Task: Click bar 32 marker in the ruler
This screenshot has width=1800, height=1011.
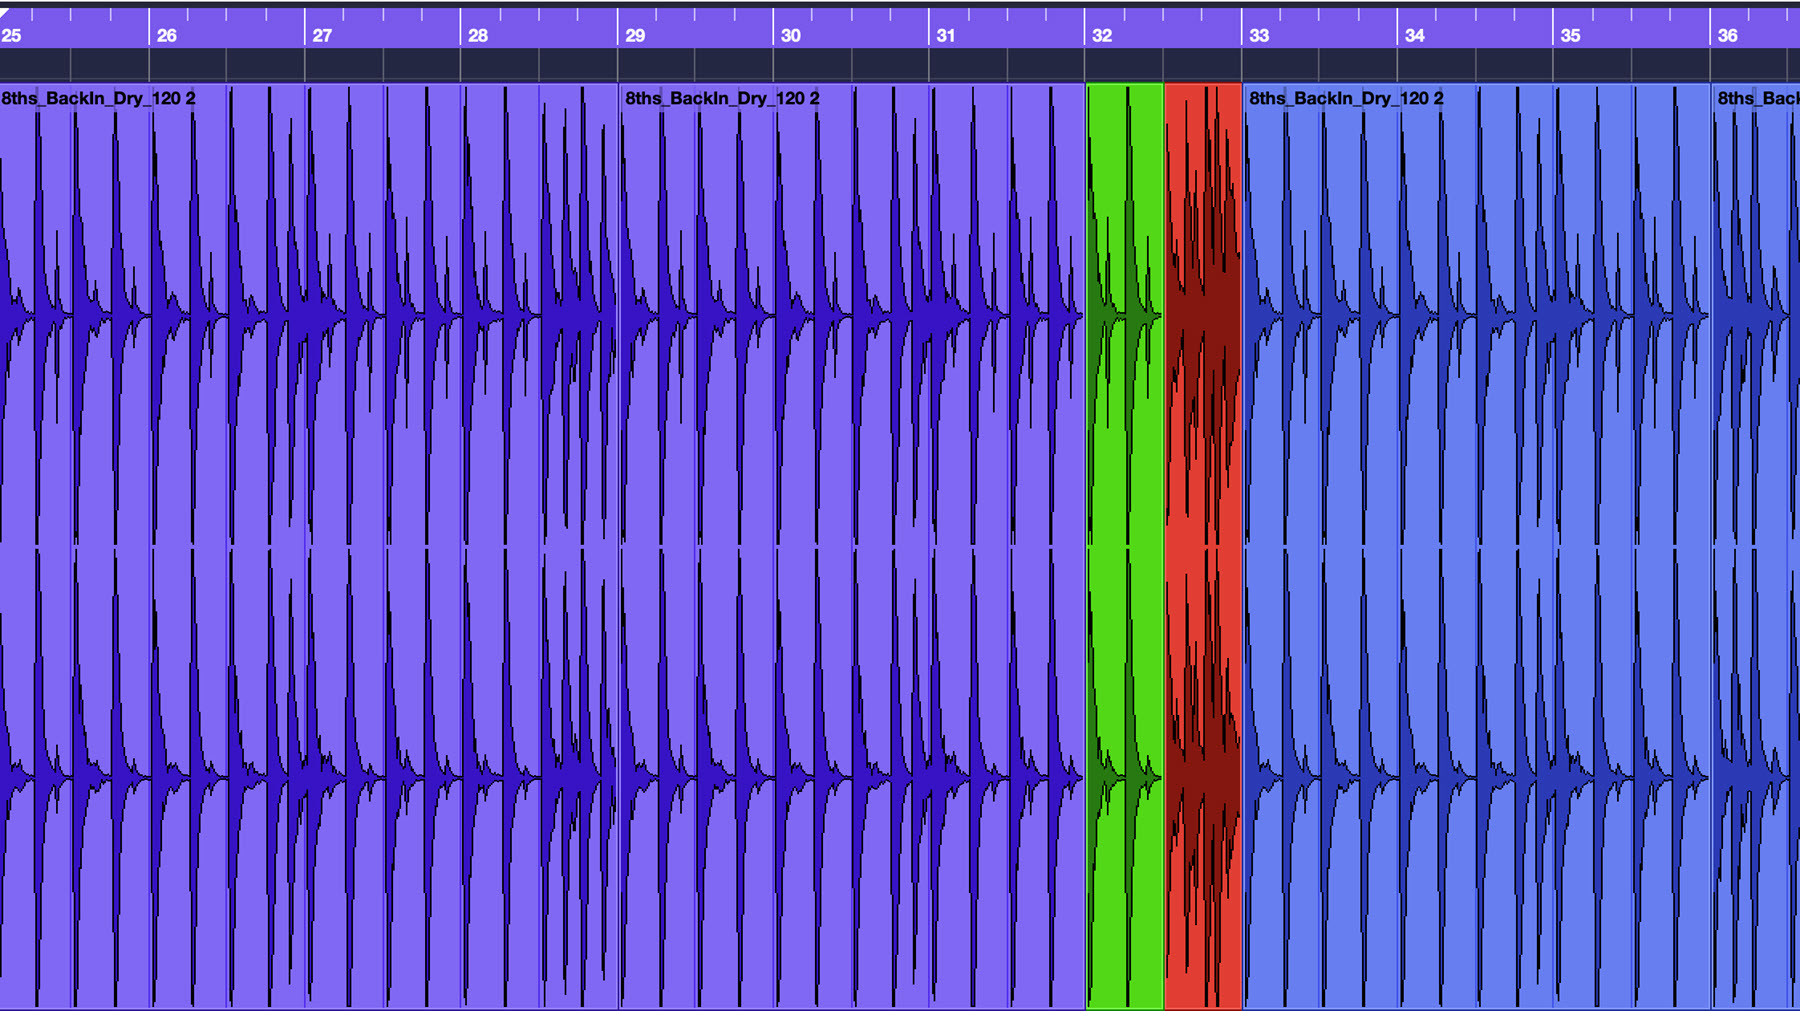Action: point(1102,35)
